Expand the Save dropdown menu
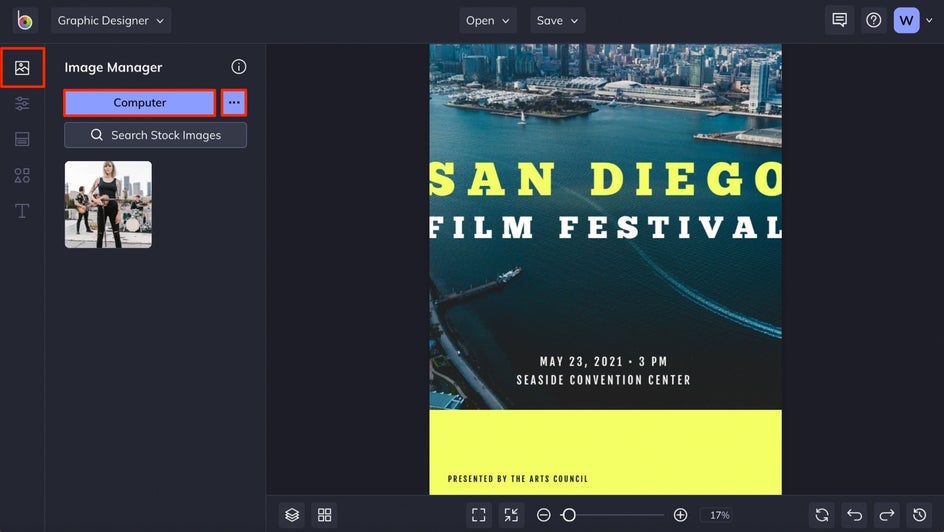 (557, 20)
